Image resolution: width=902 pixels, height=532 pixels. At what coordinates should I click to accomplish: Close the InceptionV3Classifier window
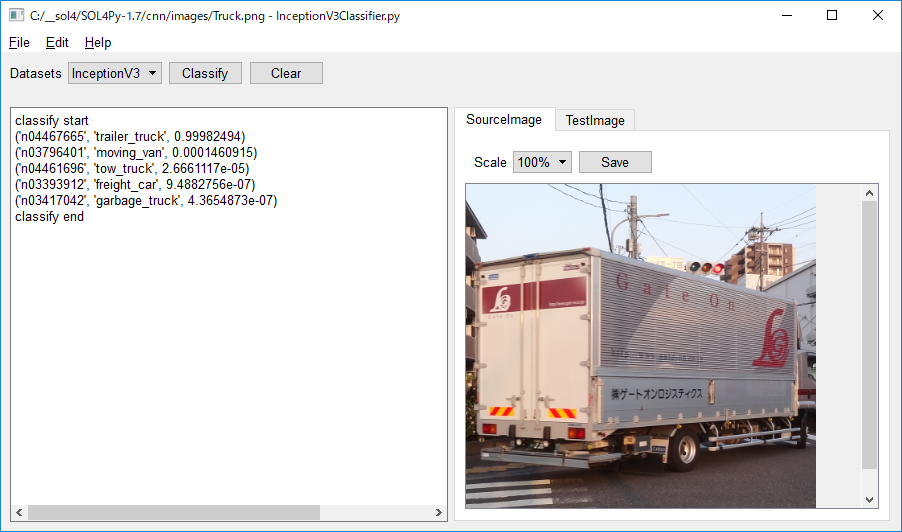[x=877, y=16]
